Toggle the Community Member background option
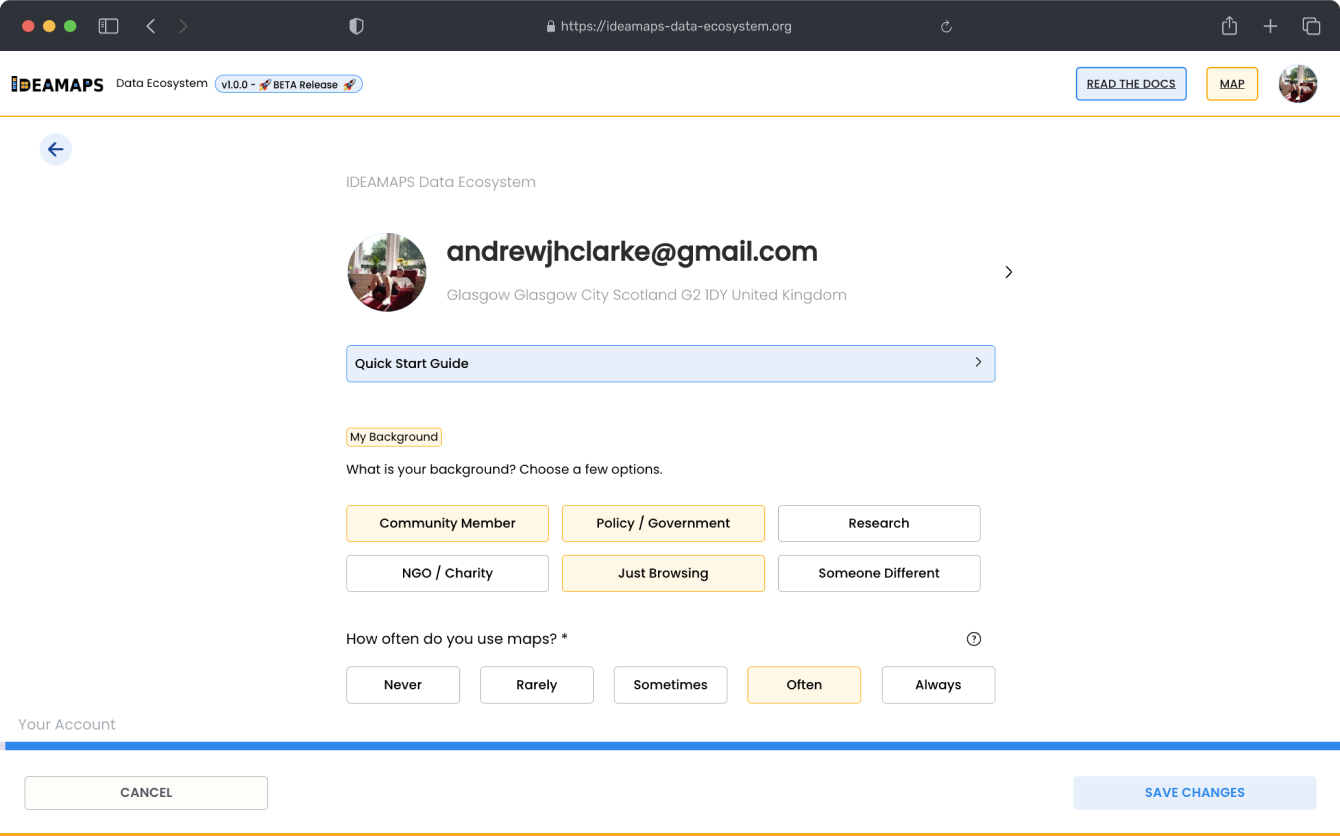 coord(447,523)
